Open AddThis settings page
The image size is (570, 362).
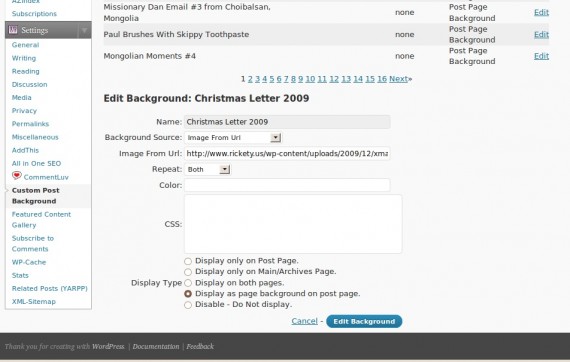[25, 150]
